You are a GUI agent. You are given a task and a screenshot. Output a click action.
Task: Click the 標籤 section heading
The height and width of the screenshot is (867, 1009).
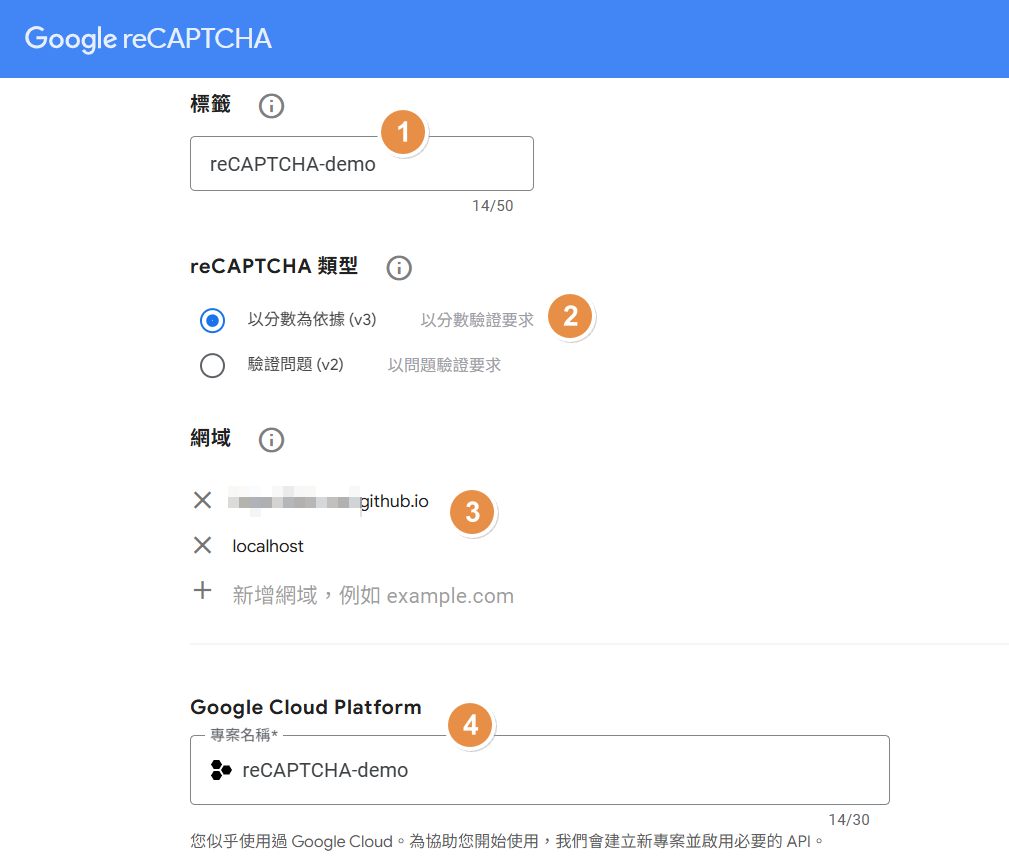pos(210,104)
